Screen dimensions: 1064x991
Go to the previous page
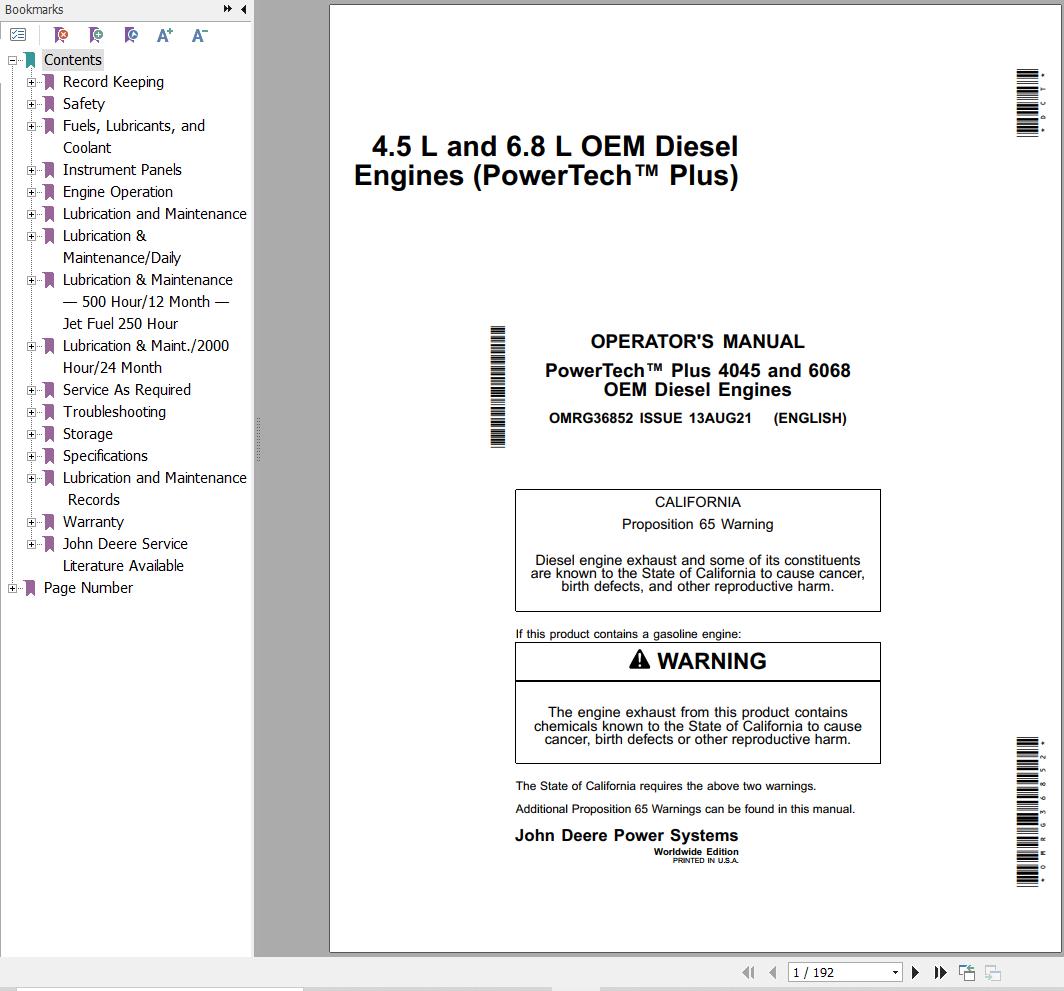pyautogui.click(x=773, y=972)
